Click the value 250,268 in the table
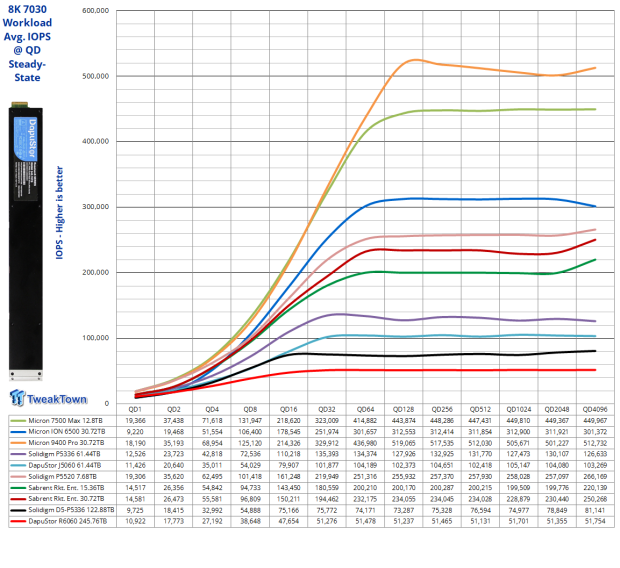 595,499
